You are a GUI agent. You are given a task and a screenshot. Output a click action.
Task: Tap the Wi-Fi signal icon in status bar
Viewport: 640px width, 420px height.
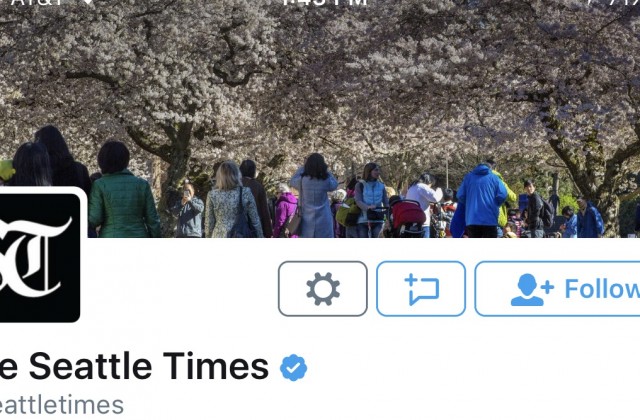[88, 2]
